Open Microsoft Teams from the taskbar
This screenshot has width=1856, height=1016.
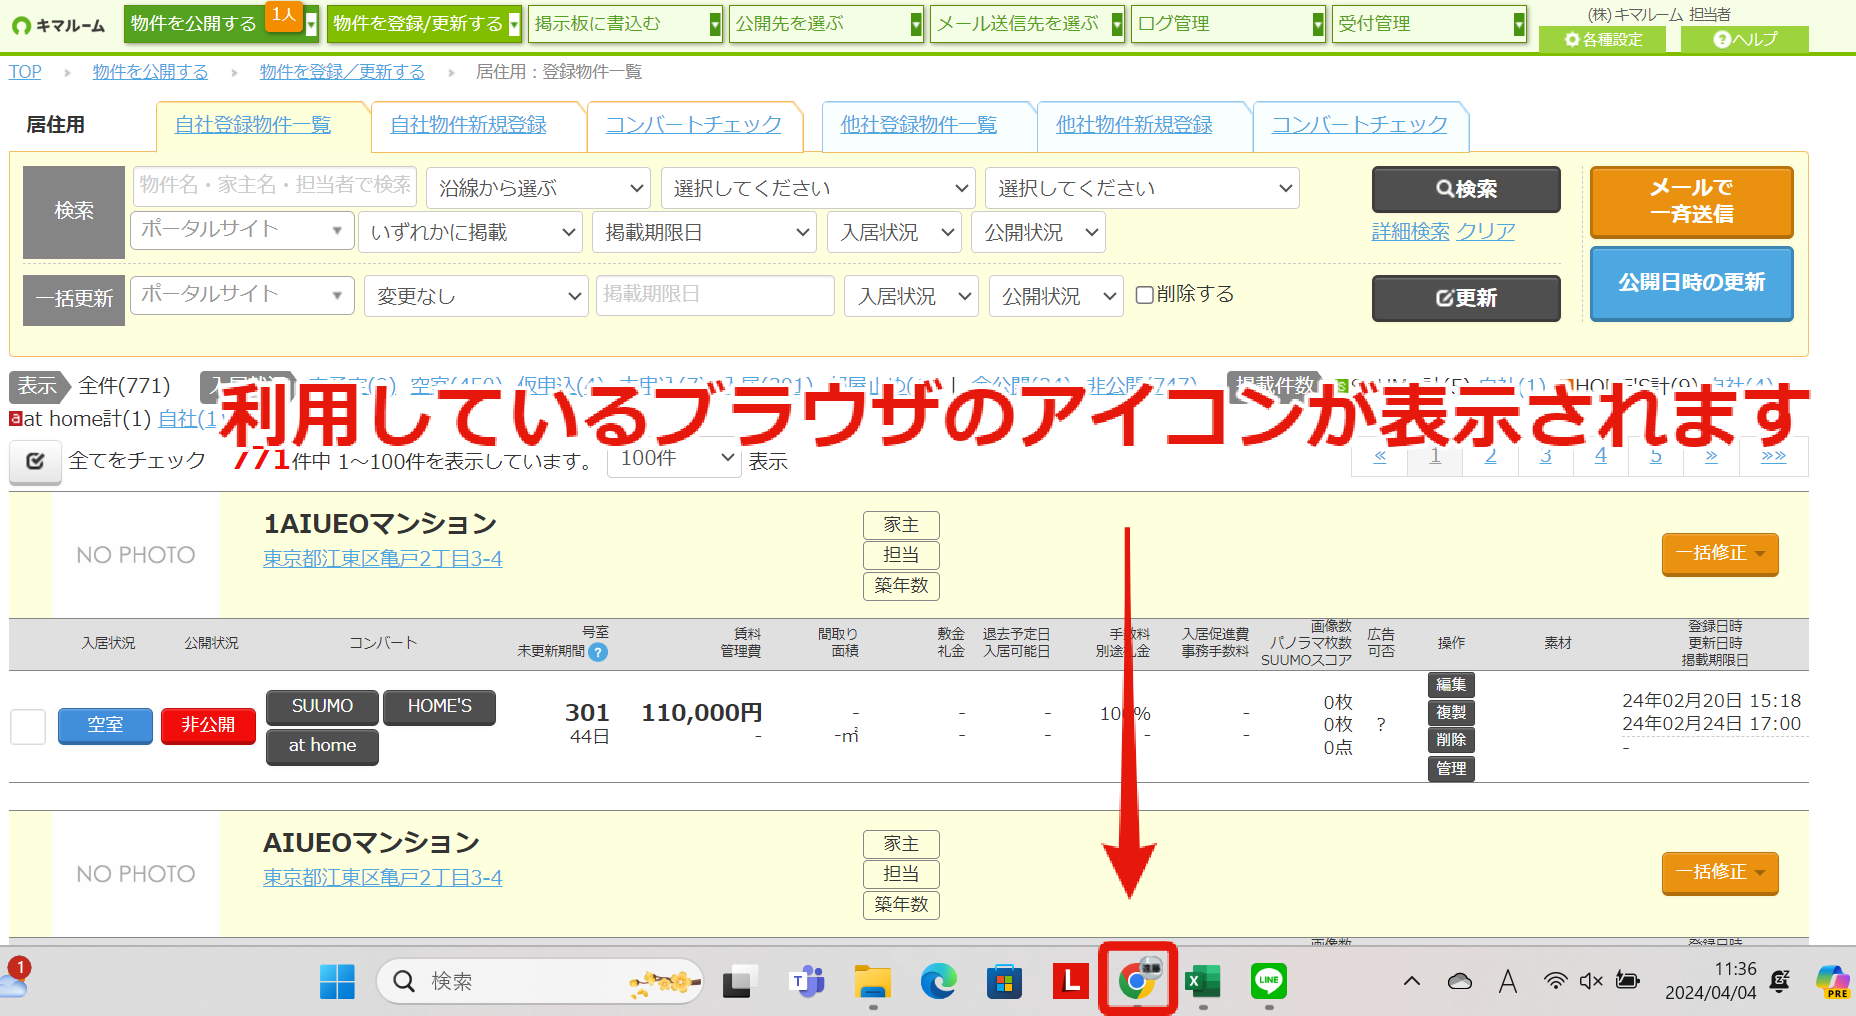coord(806,982)
